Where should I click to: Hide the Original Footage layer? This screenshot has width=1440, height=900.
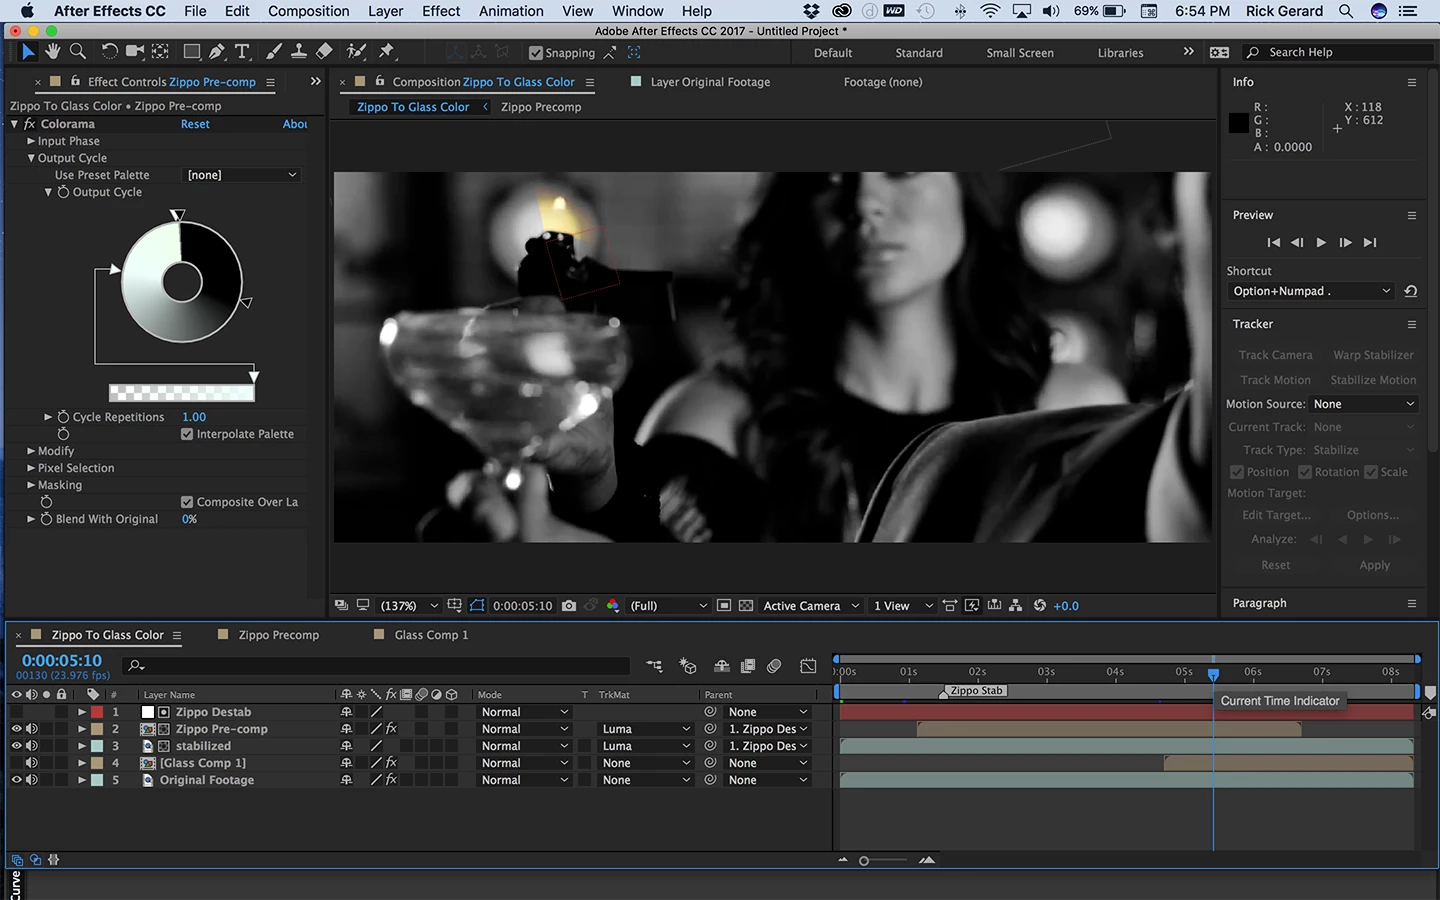16,780
